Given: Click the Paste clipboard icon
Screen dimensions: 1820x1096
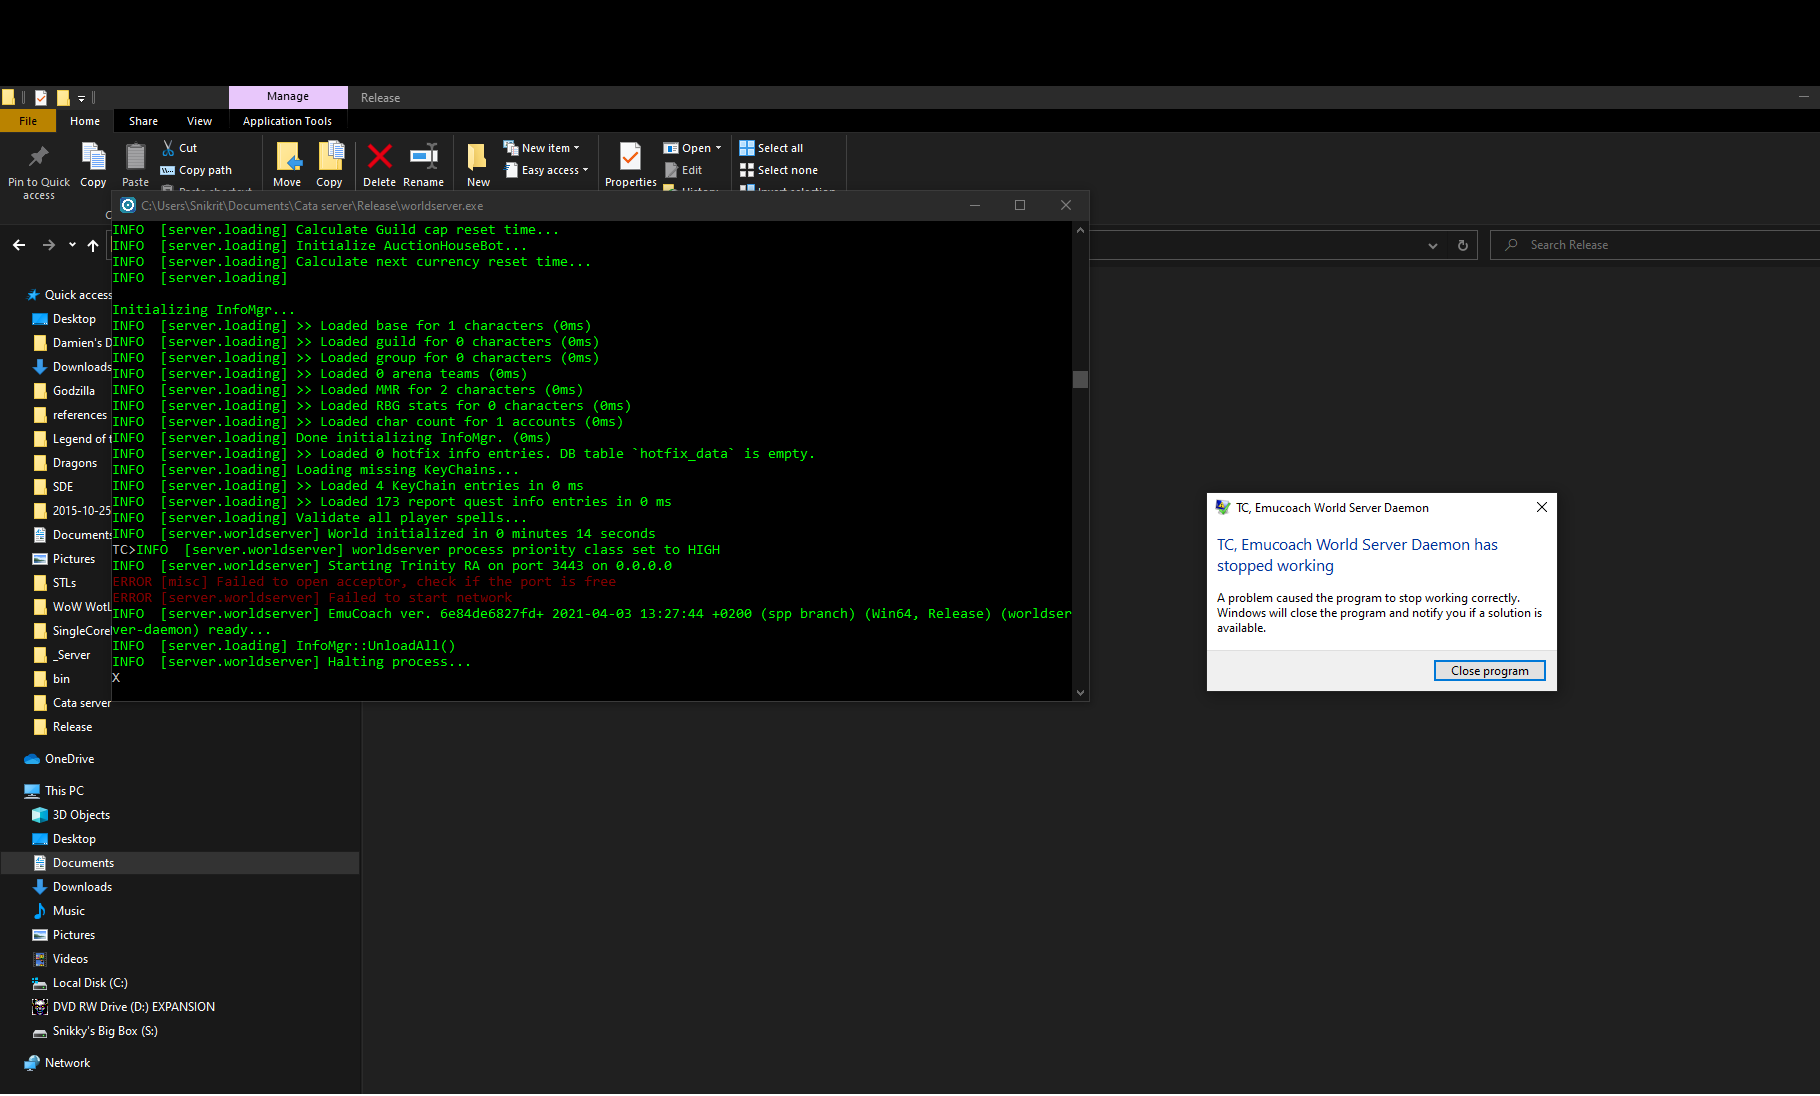Looking at the screenshot, I should (135, 157).
